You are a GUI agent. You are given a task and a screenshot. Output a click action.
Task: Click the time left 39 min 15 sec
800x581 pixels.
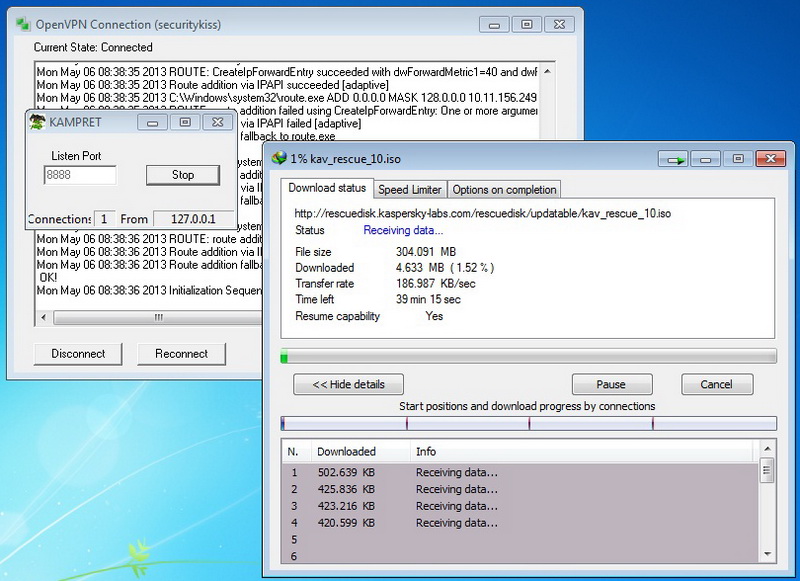coord(428,299)
